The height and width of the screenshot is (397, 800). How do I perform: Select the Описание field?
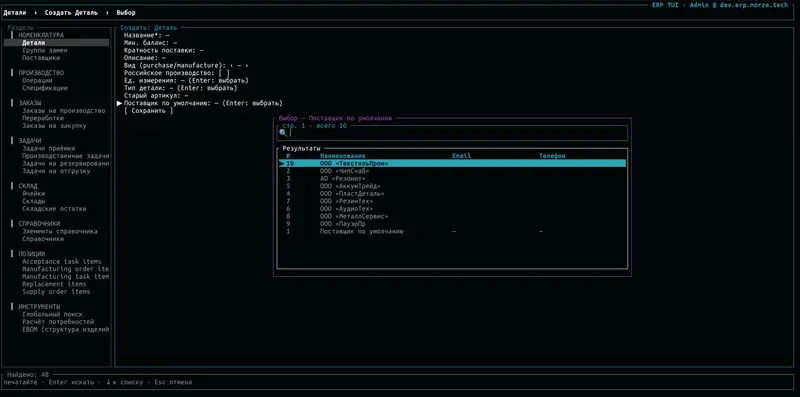(x=145, y=58)
